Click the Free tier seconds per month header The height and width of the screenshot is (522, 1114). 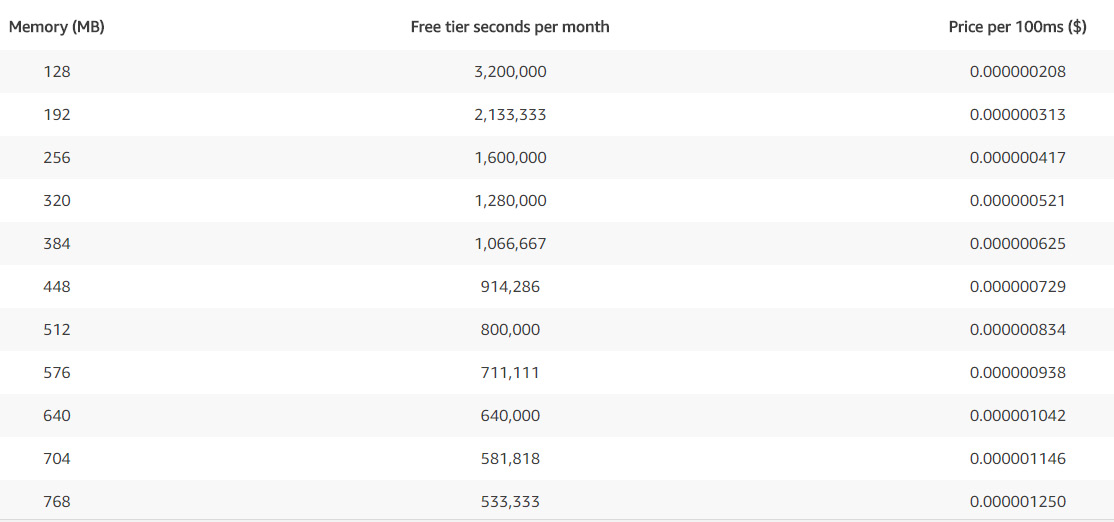(510, 27)
